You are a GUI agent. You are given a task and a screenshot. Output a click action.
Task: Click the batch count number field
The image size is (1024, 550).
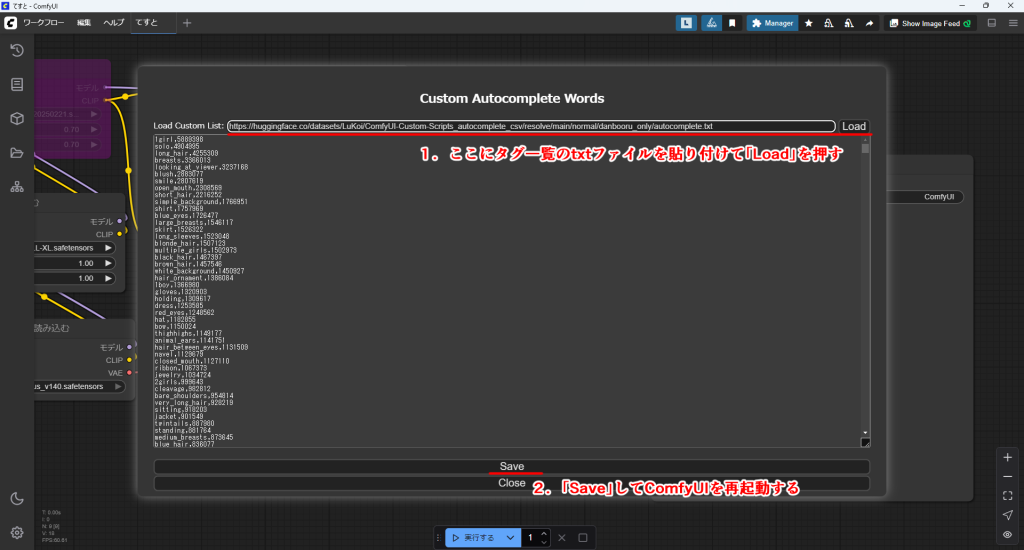click(530, 538)
